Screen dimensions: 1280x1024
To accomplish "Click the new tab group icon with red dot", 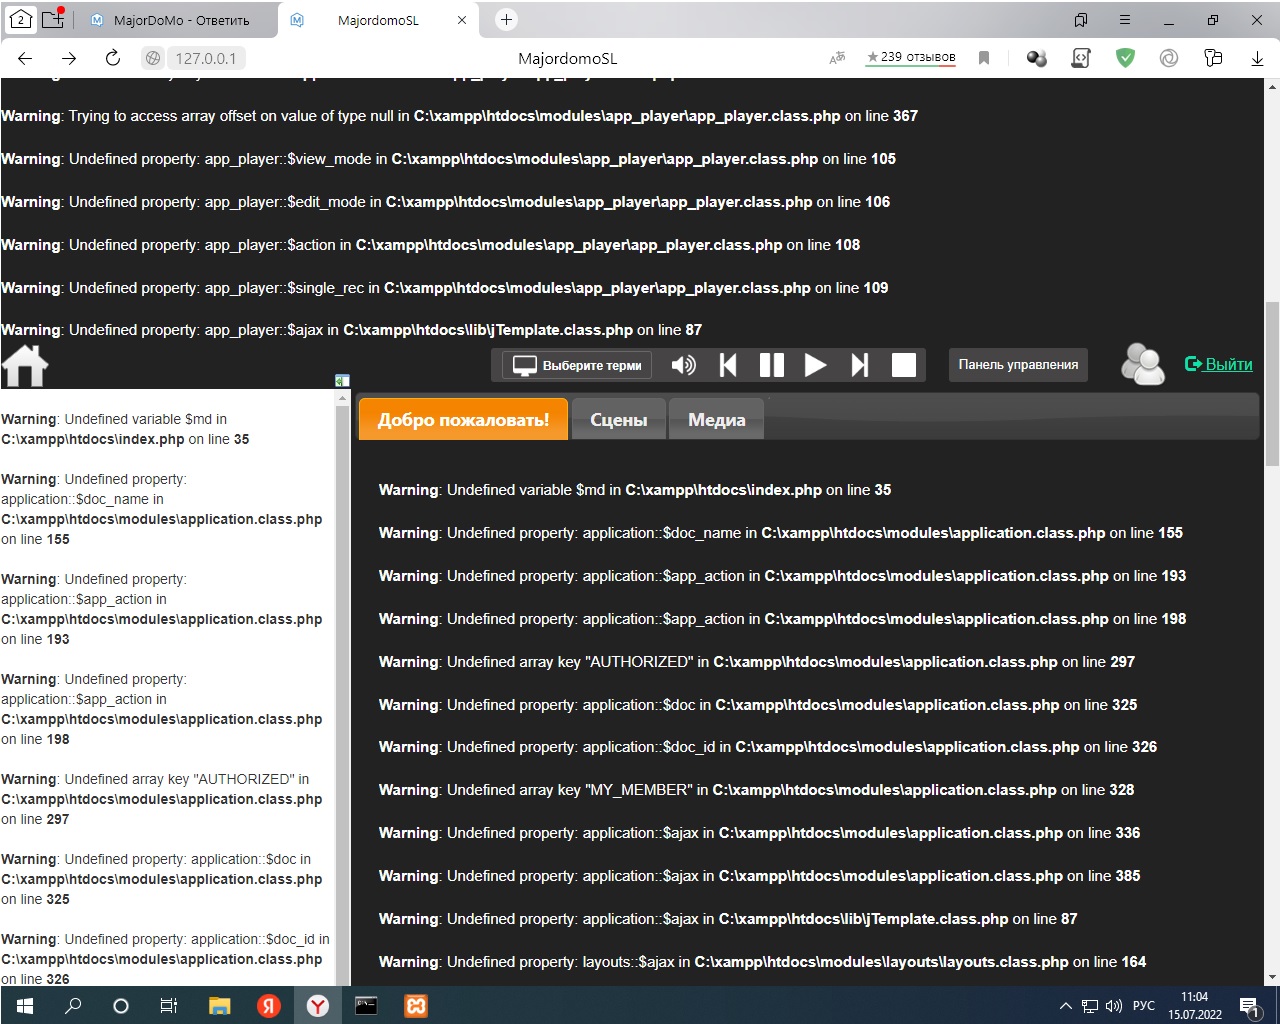I will click(x=53, y=19).
